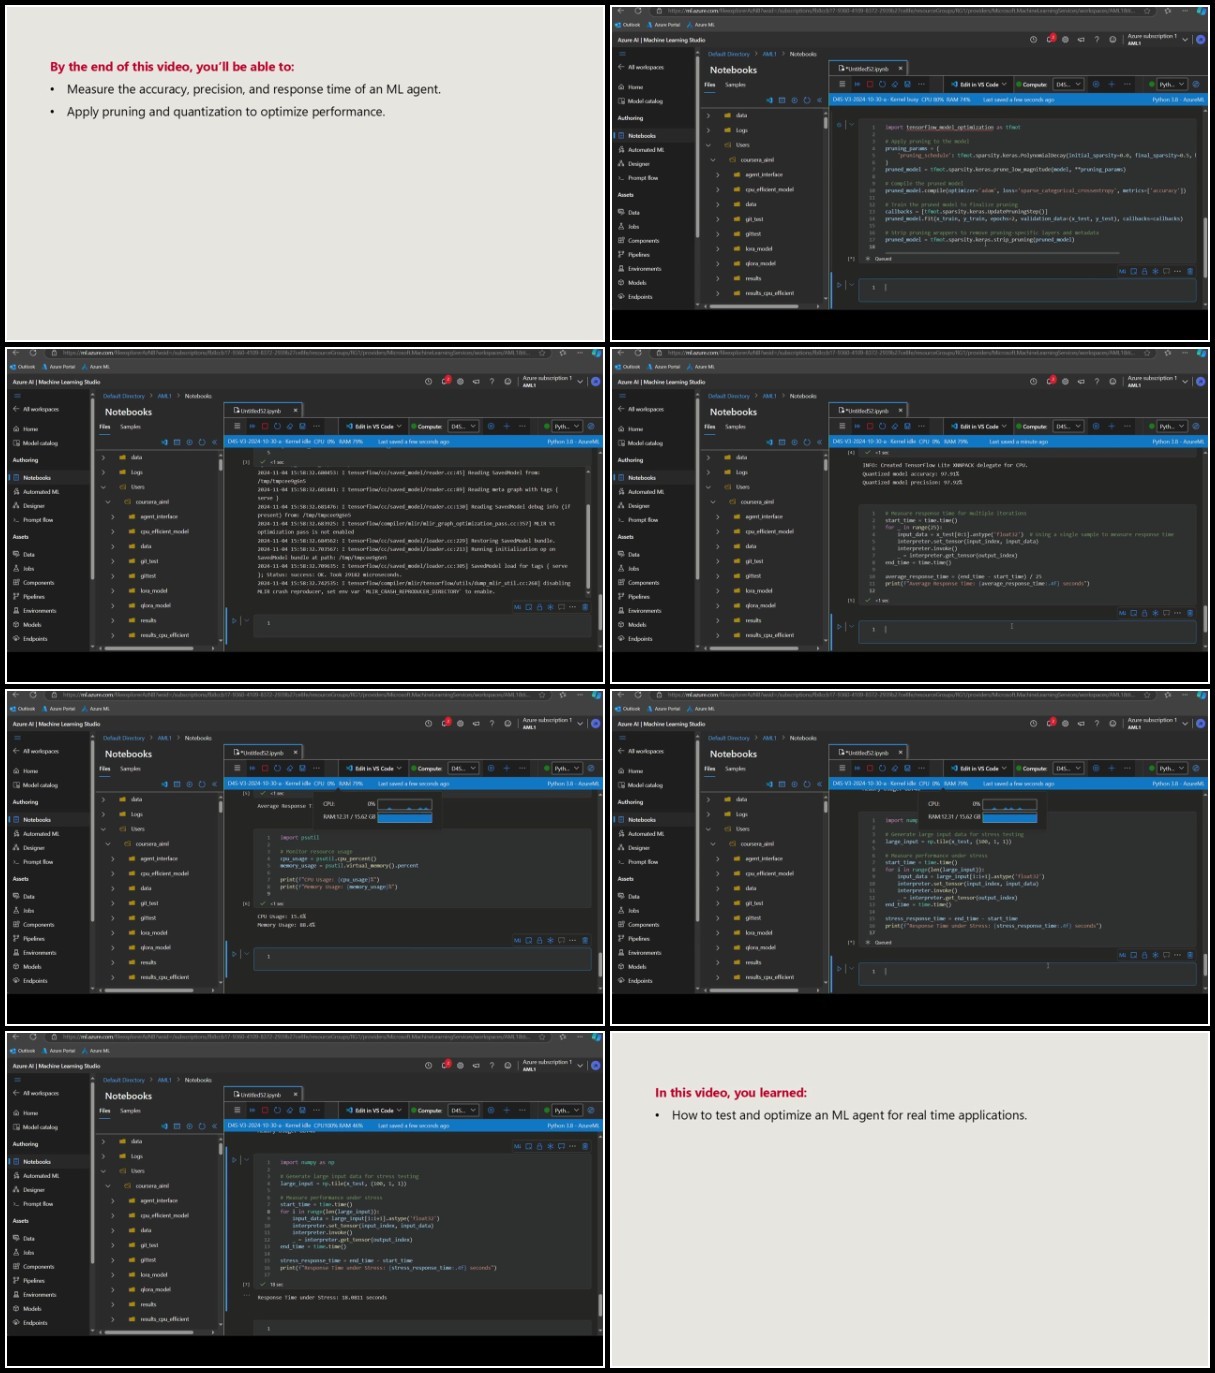The width and height of the screenshot is (1215, 1373).
Task: Click 'CPU Usage: 15.6%' output text
Action: pos(282,916)
